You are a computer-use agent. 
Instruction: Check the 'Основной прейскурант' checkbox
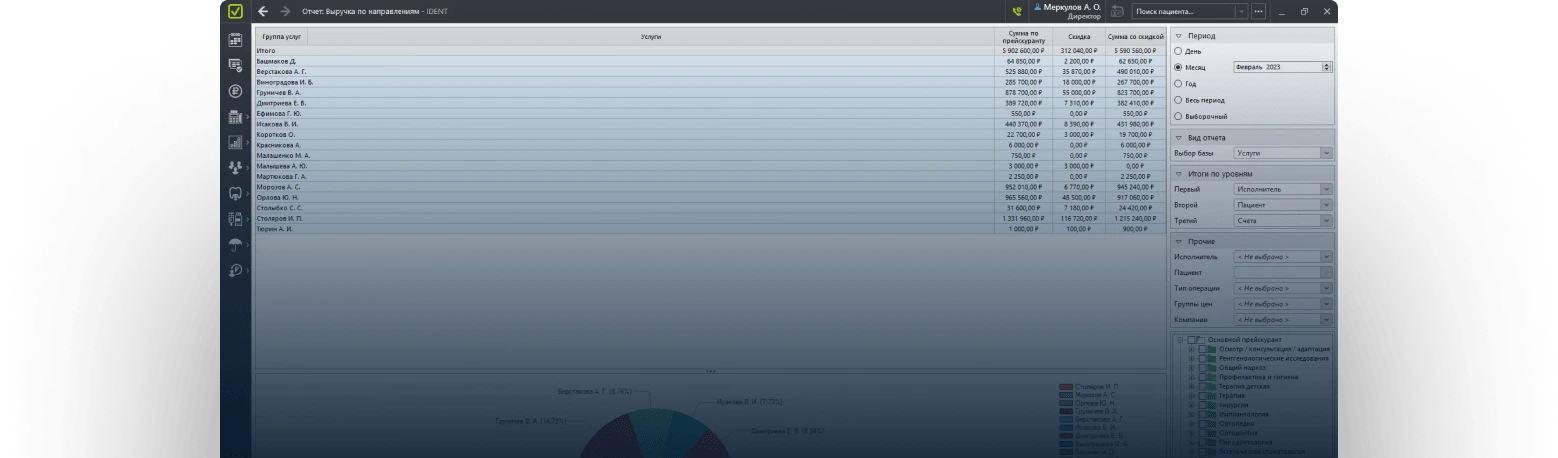(x=1201, y=340)
